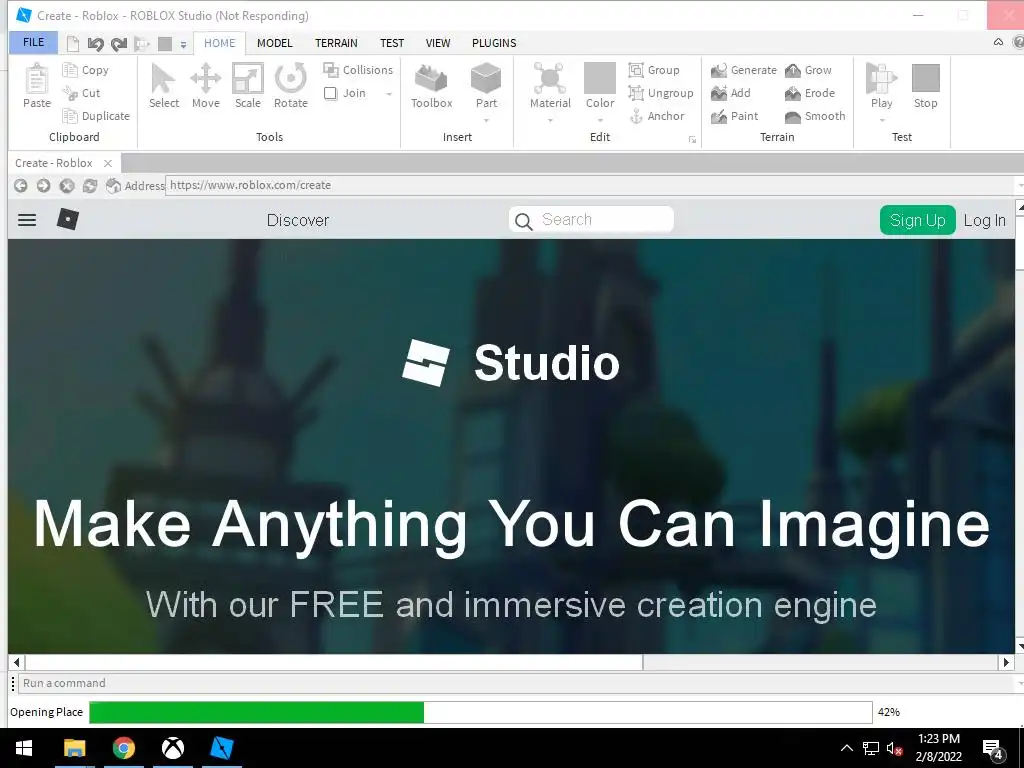The height and width of the screenshot is (768, 1024).
Task: Open Chrome from the taskbar
Action: [x=123, y=748]
